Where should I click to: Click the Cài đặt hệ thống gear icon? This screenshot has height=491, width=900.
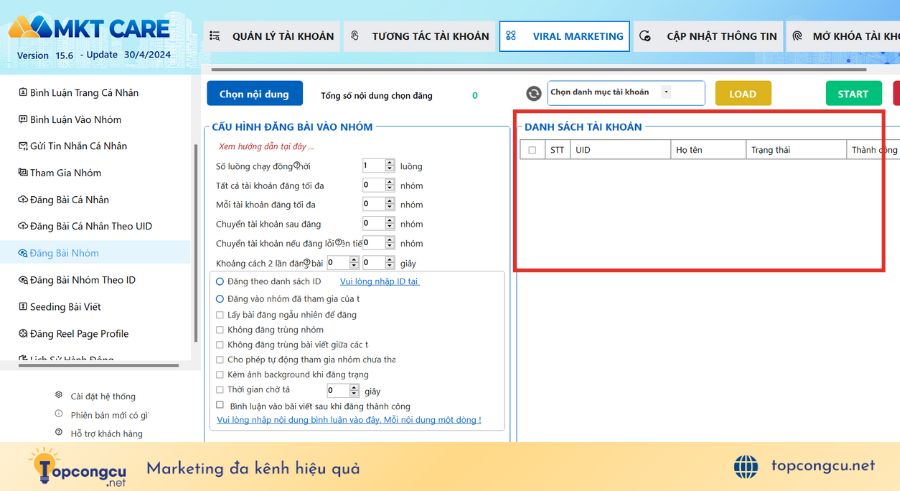(59, 395)
